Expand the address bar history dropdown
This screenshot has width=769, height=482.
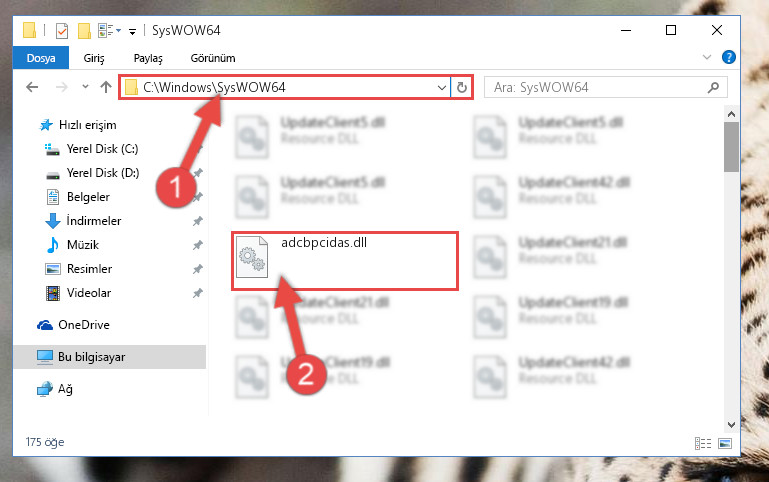(441, 87)
